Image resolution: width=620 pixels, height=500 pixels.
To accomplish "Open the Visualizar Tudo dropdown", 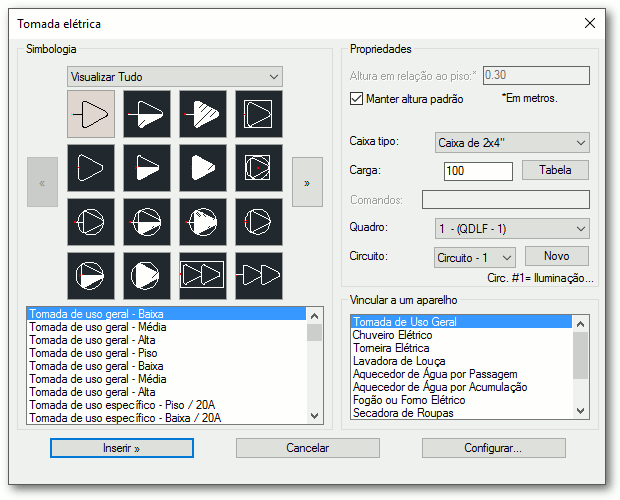I will pyautogui.click(x=175, y=77).
